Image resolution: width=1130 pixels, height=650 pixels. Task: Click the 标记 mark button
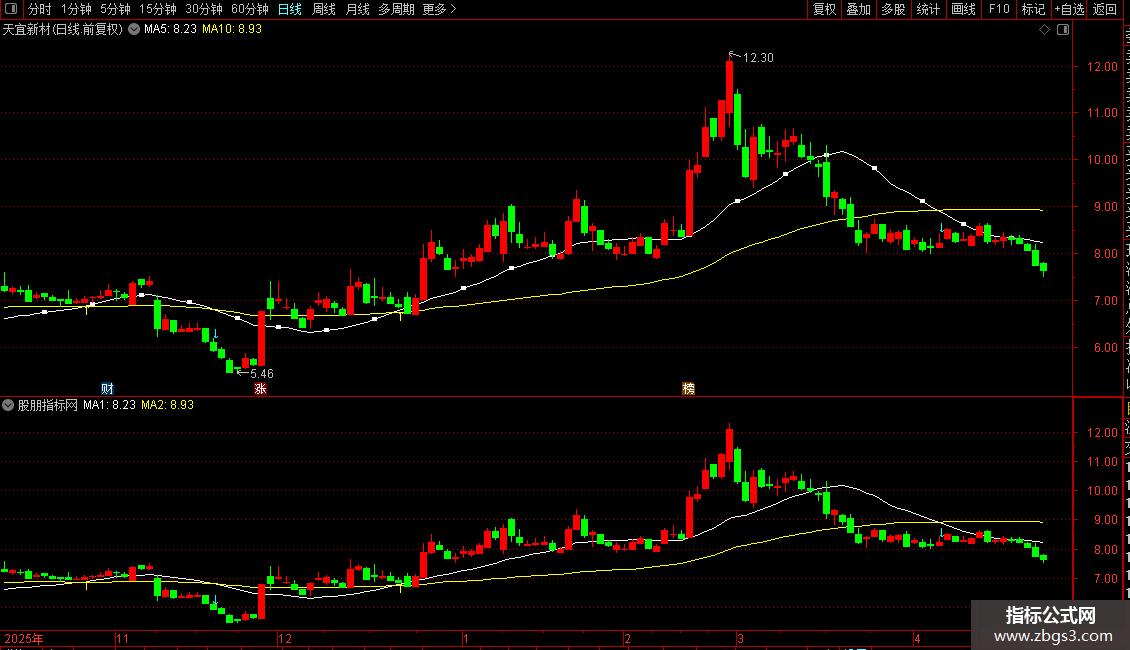[1033, 9]
